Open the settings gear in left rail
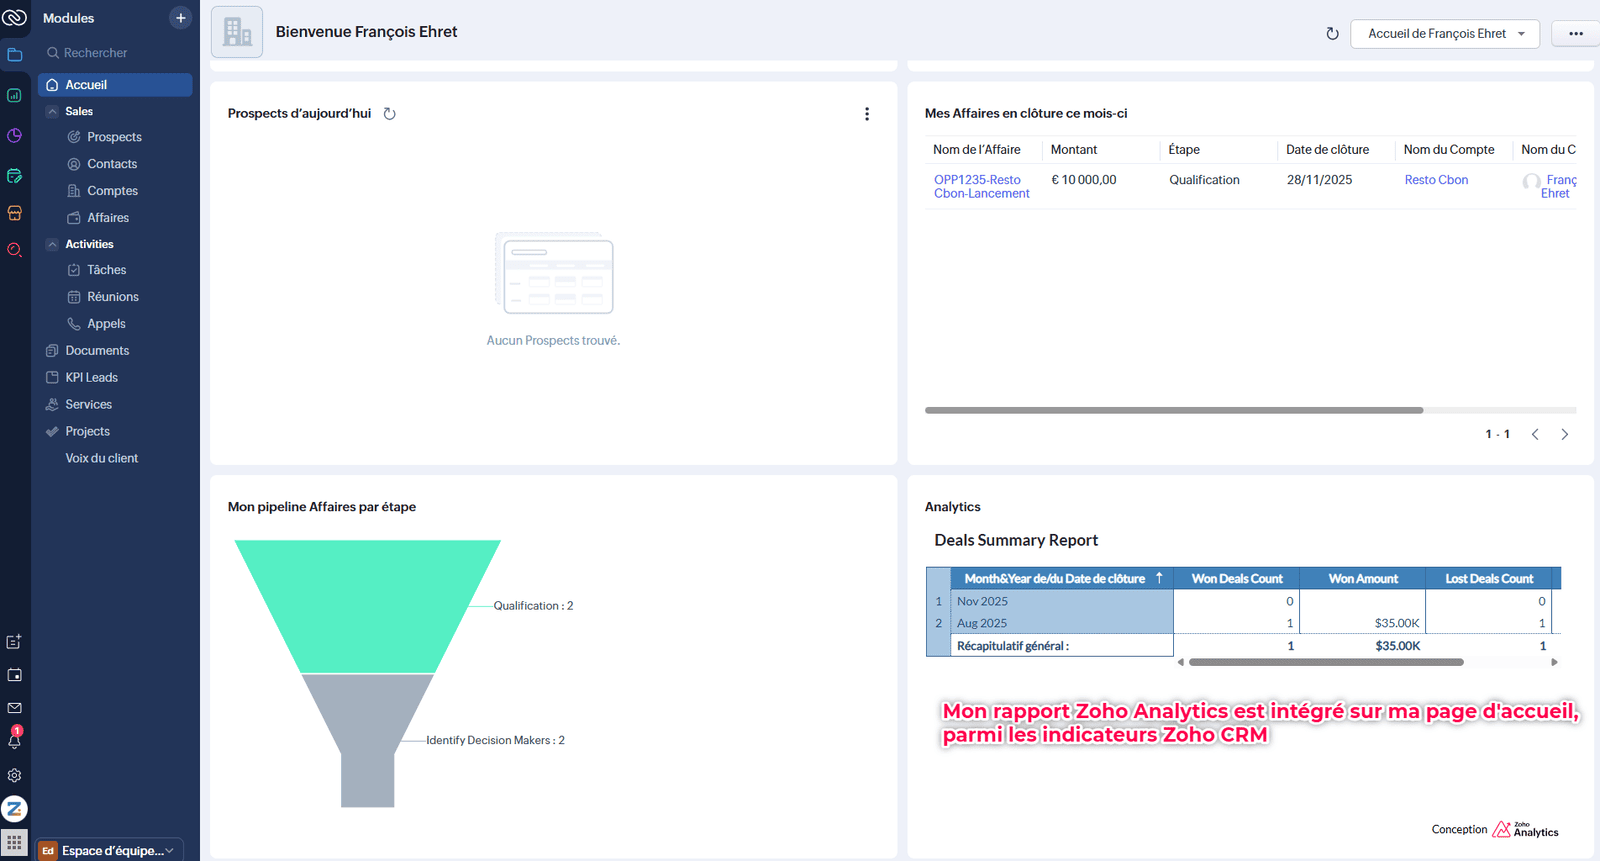The image size is (1600, 861). tap(14, 775)
